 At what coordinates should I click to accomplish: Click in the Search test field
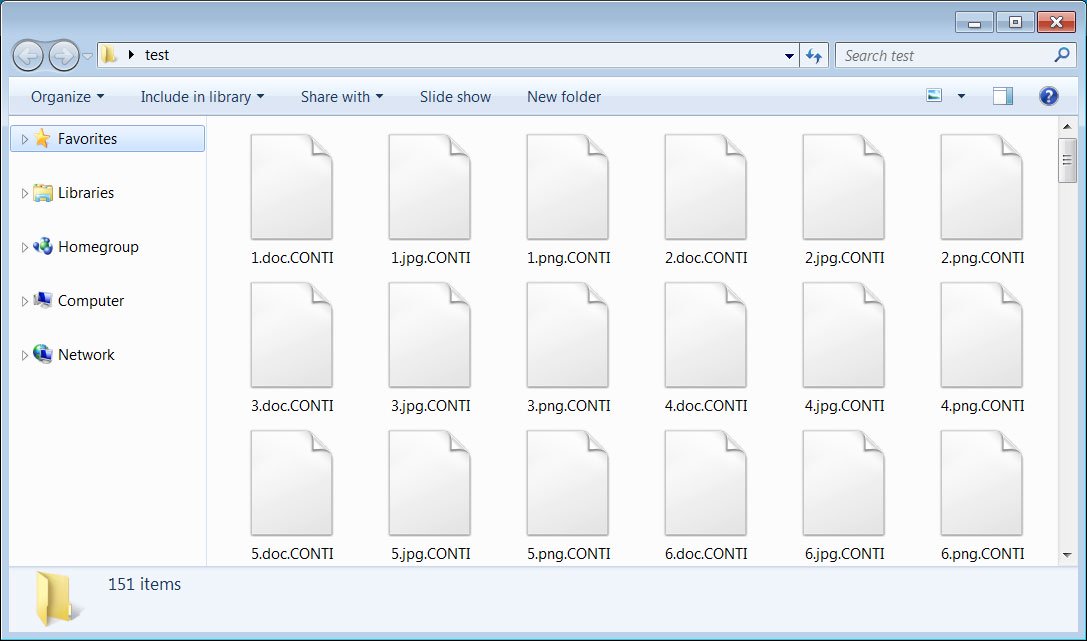[940, 56]
